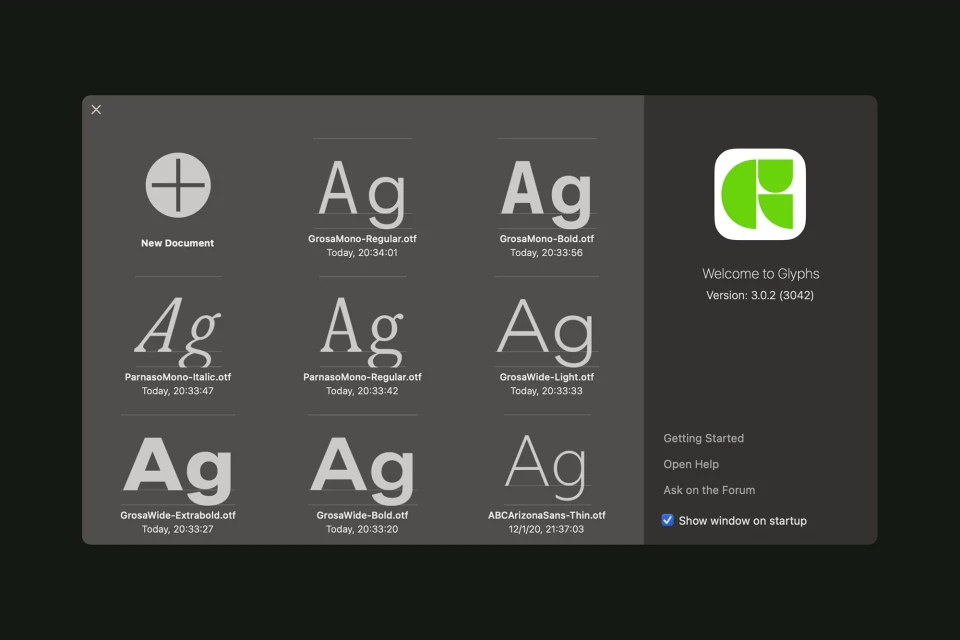Click Open Help
Screen dimensions: 960x640
tap(691, 464)
